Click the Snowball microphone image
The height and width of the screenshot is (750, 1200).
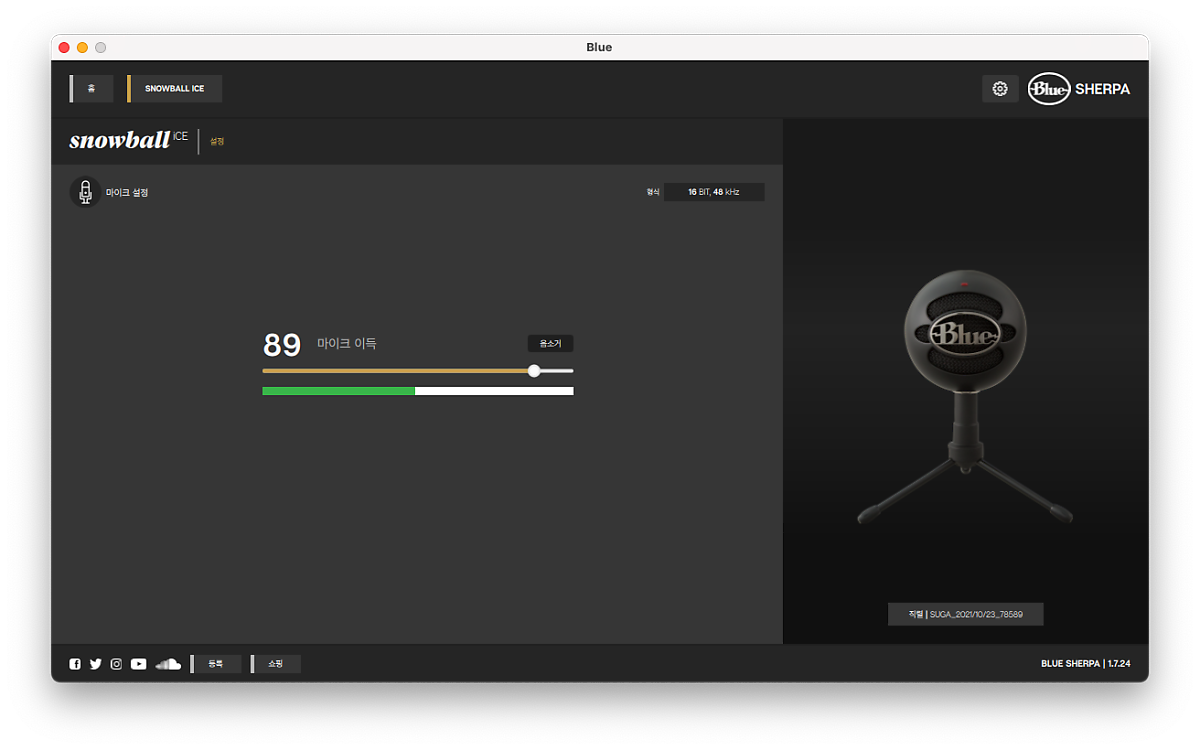point(965,397)
